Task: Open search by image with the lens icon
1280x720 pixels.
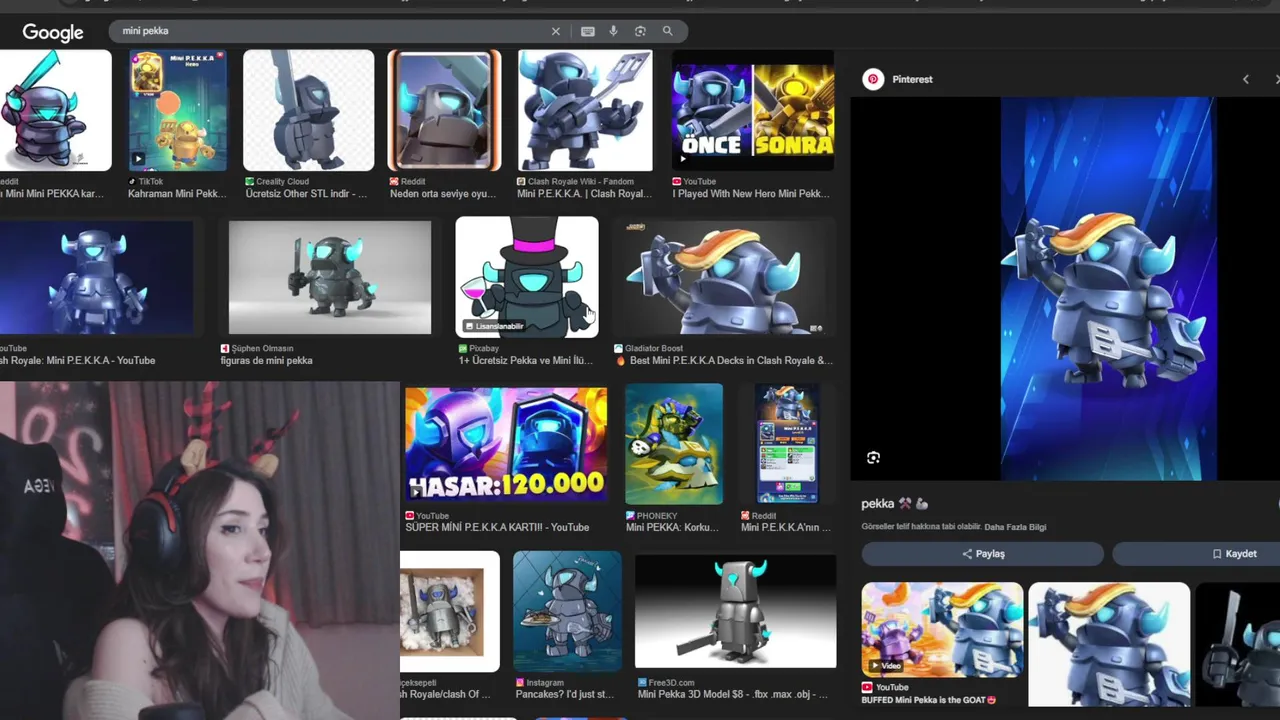Action: click(x=640, y=31)
